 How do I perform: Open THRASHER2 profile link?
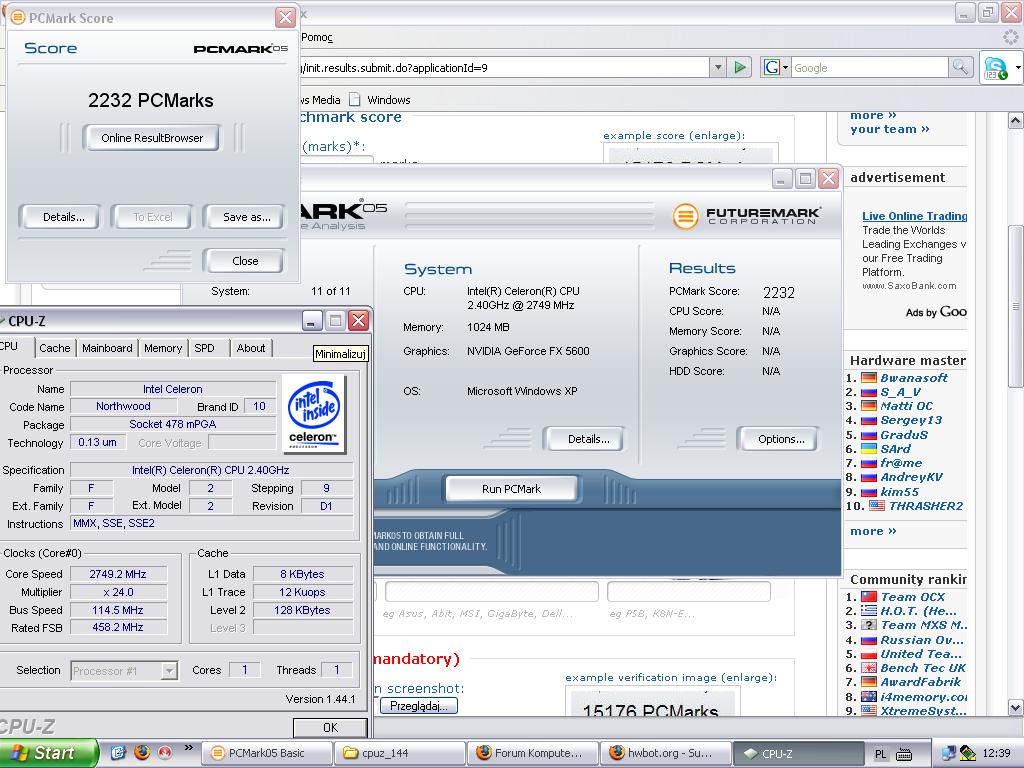click(x=925, y=505)
